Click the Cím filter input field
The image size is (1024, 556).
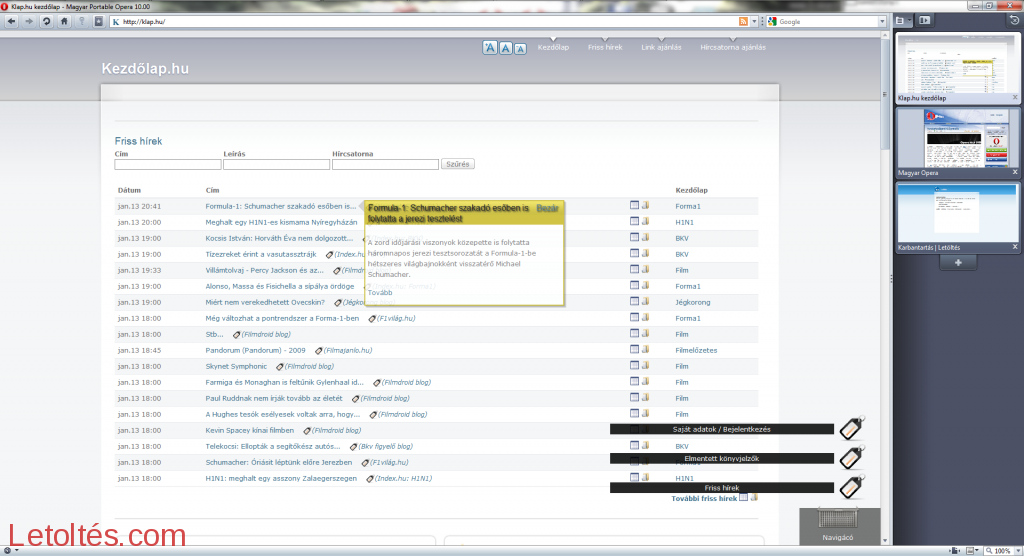pos(168,165)
